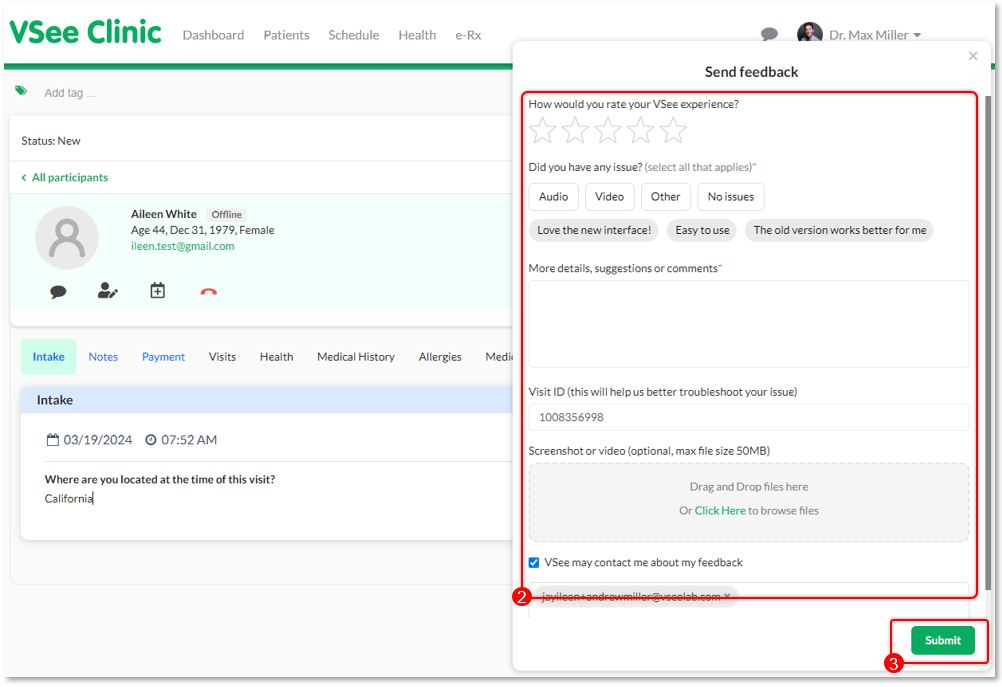1002x687 pixels.
Task: Click the Offline status badge
Action: [x=227, y=215]
